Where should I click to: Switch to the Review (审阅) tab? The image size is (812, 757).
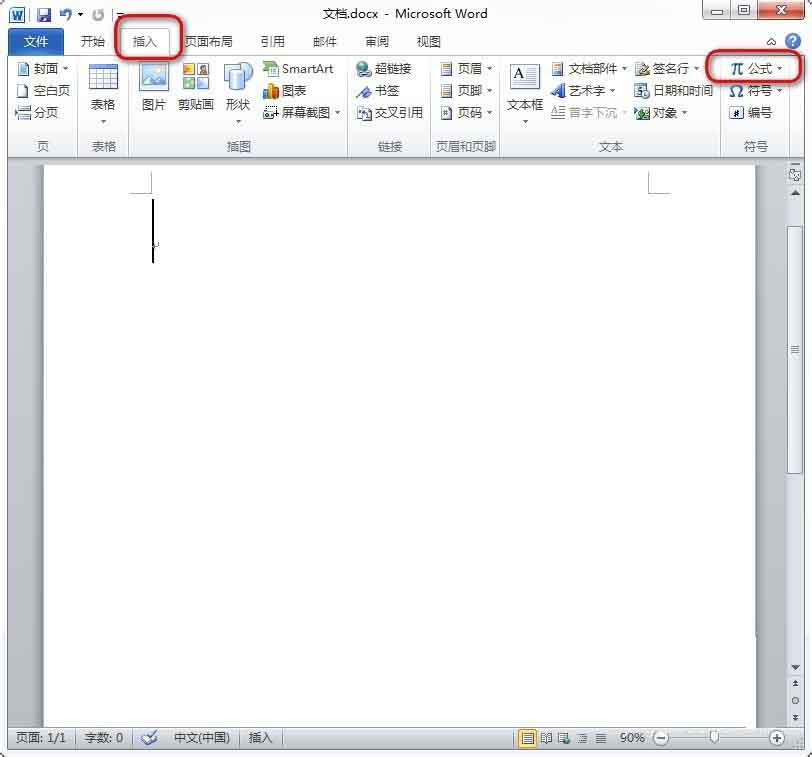[x=377, y=41]
